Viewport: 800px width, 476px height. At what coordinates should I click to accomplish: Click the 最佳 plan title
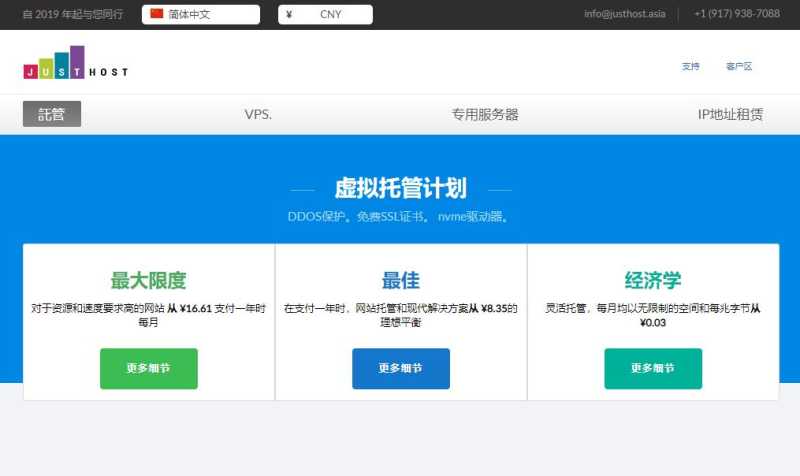click(x=400, y=280)
